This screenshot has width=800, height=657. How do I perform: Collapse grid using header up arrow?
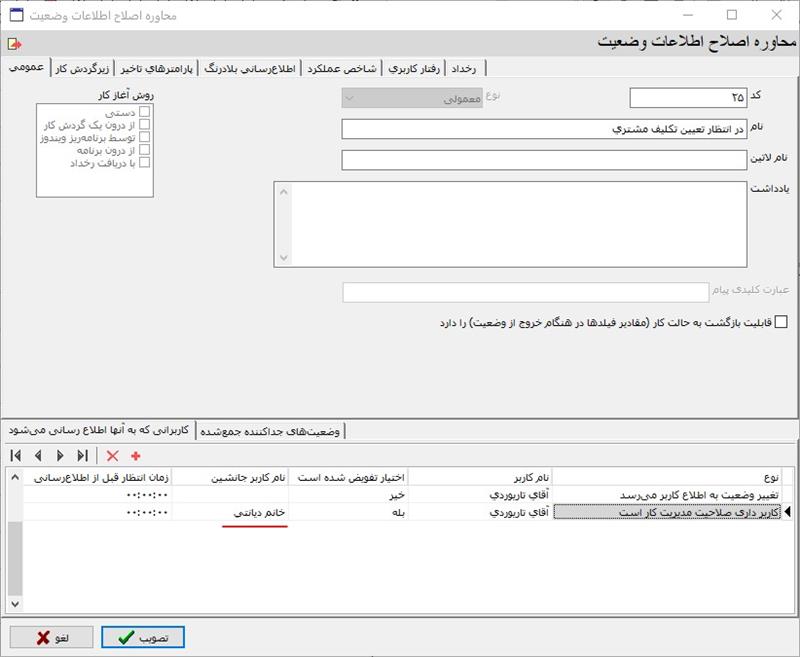click(x=14, y=477)
